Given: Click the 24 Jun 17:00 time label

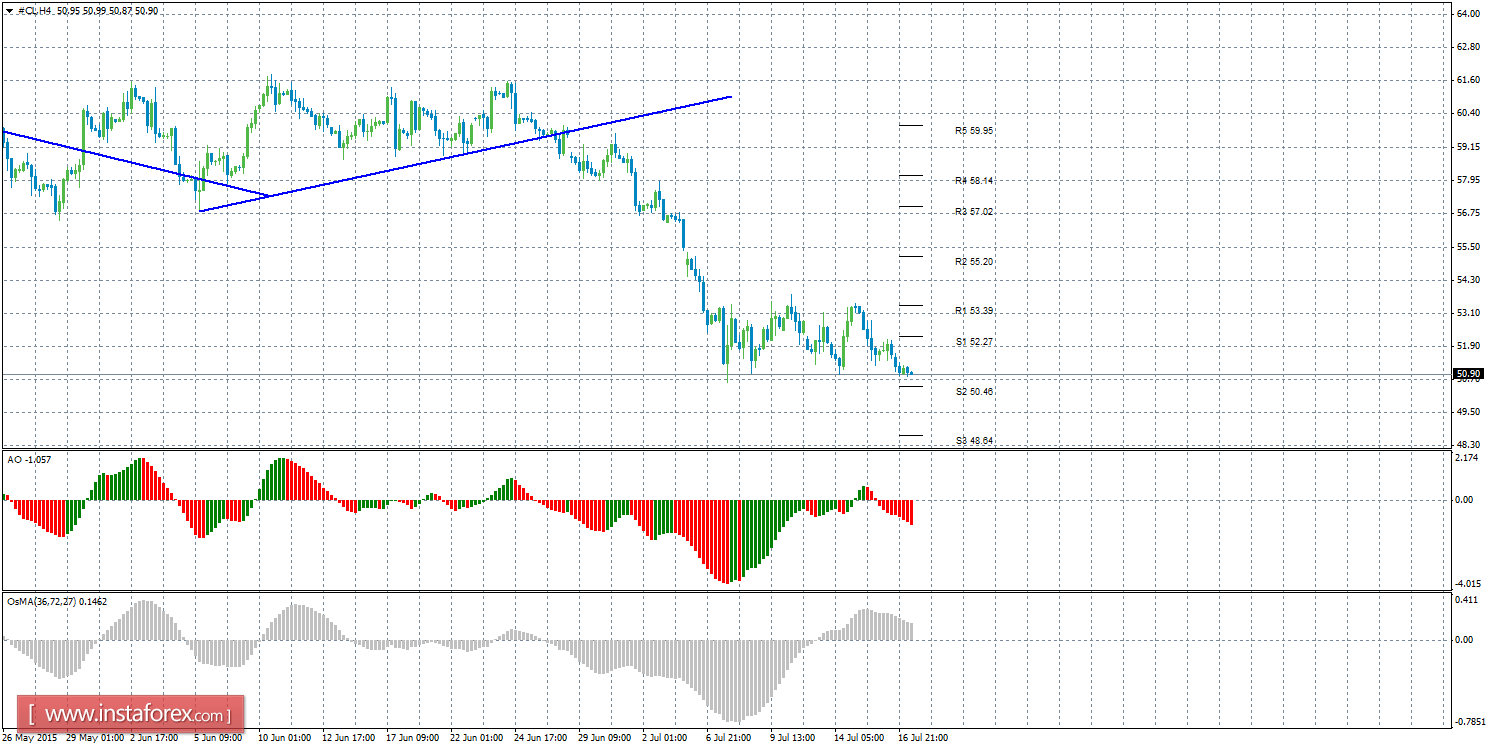Looking at the screenshot, I should pyautogui.click(x=539, y=738).
